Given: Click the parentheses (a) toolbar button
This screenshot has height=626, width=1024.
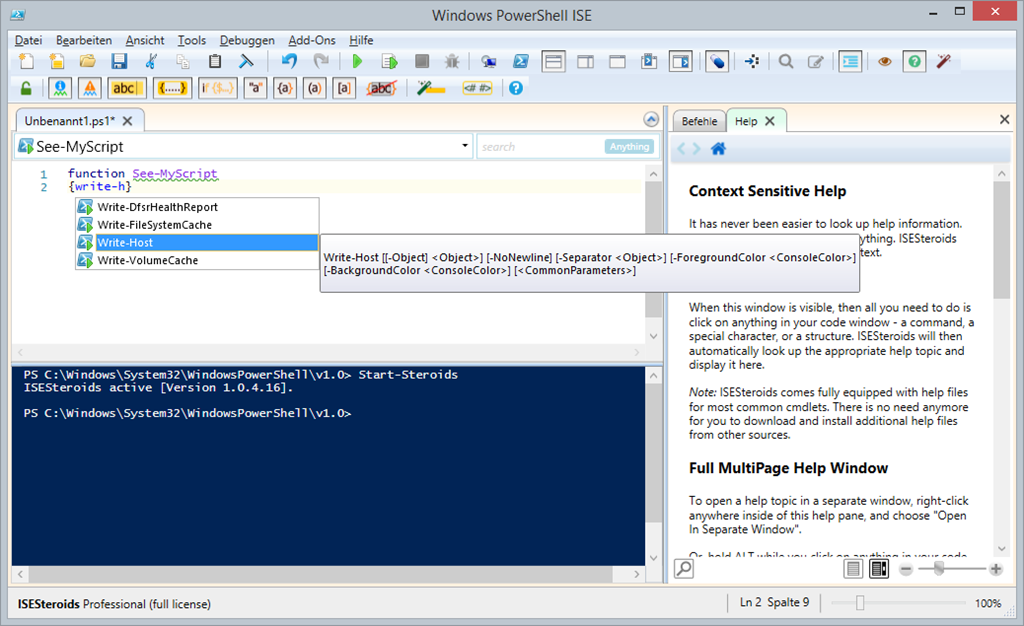Looking at the screenshot, I should click(315, 88).
